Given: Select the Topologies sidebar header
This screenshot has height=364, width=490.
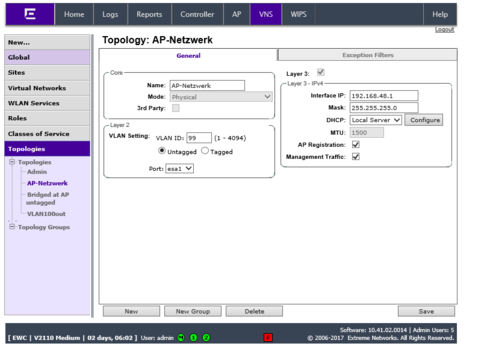Looking at the screenshot, I should [47, 149].
